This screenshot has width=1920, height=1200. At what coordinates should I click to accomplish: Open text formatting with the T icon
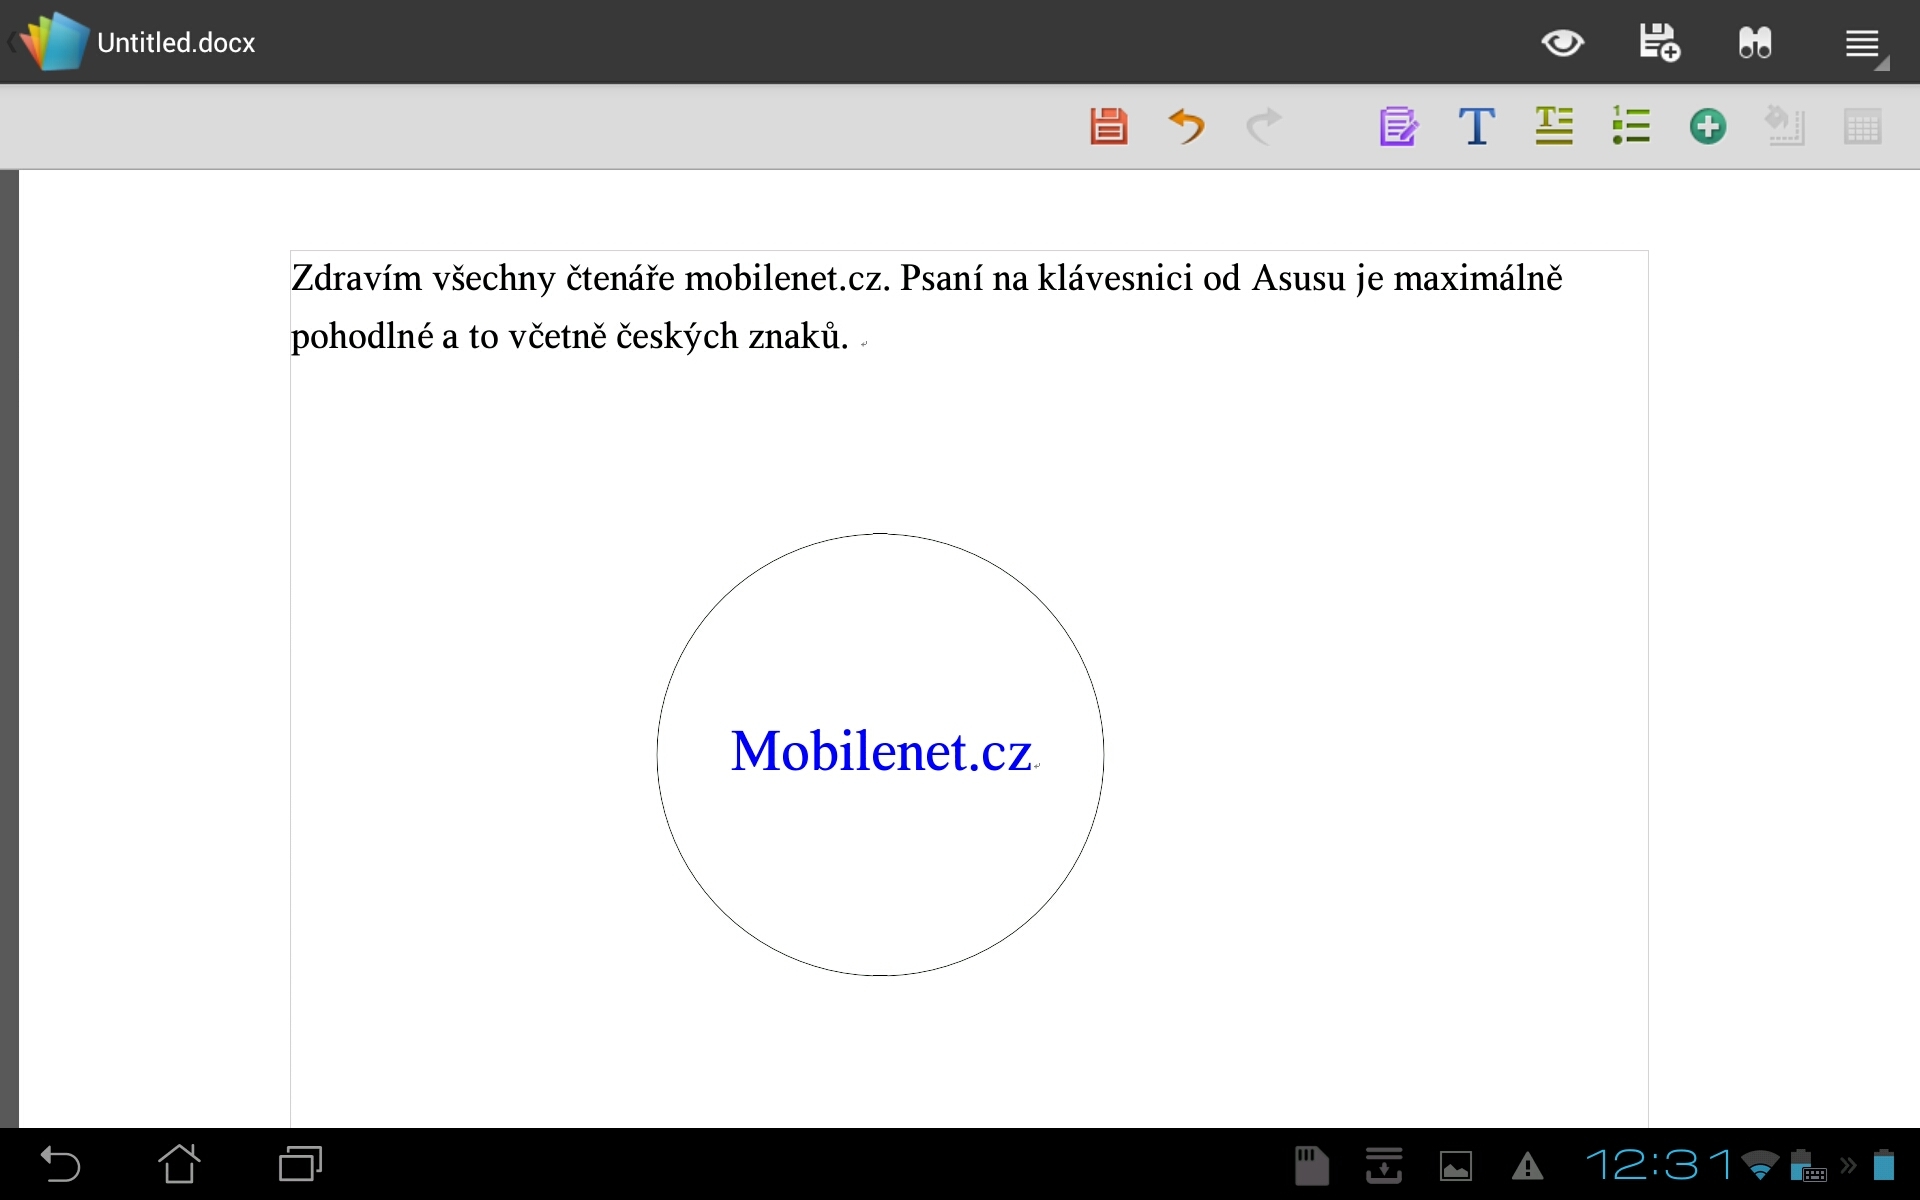point(1477,126)
